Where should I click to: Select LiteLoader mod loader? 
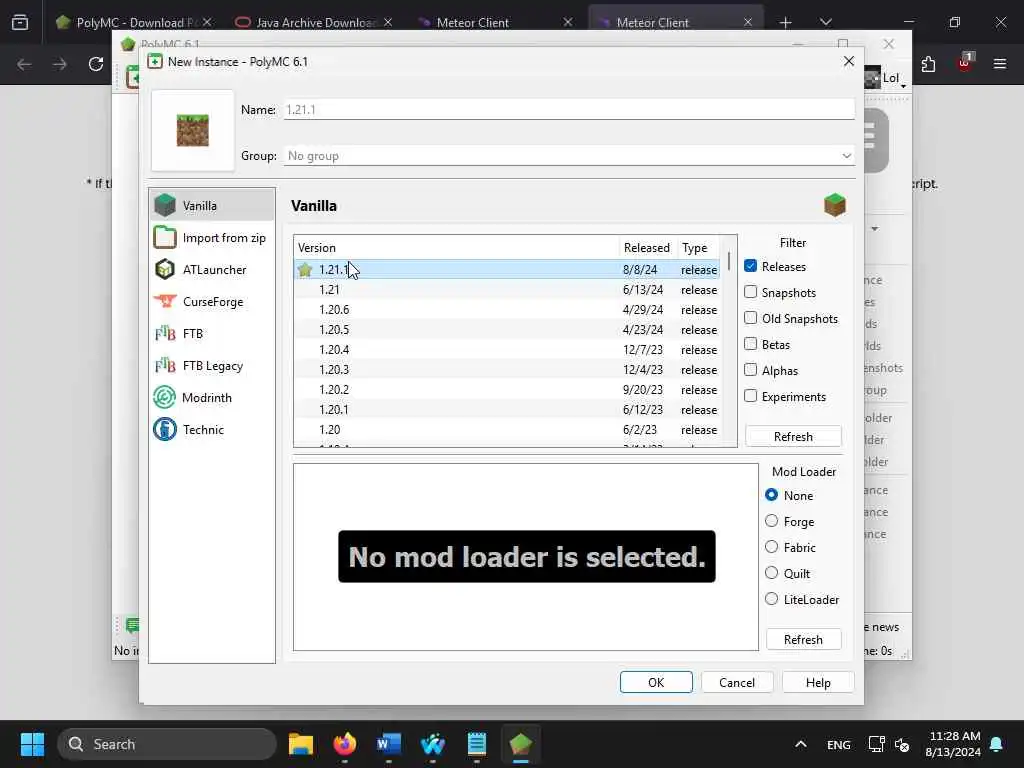point(771,599)
